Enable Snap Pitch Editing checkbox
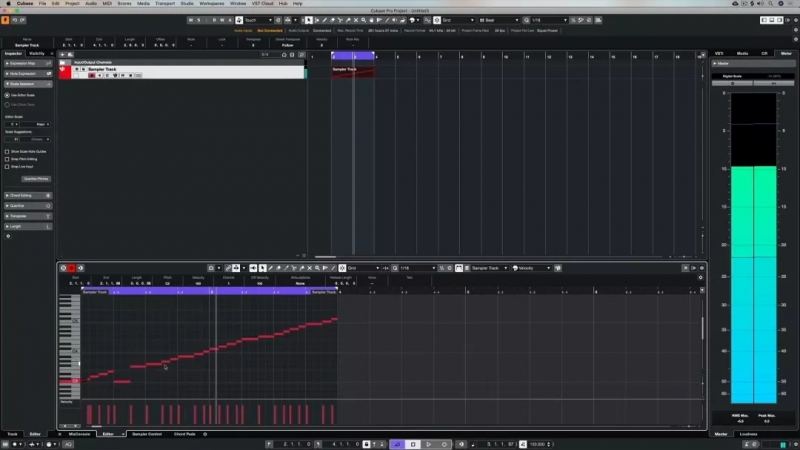Viewport: 800px width, 450px height. (7, 159)
